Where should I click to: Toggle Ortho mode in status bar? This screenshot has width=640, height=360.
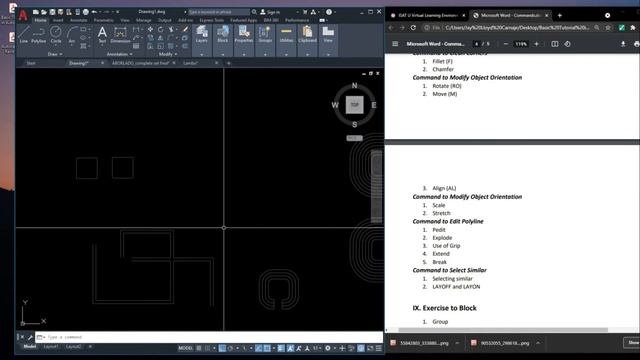pyautogui.click(x=222, y=348)
